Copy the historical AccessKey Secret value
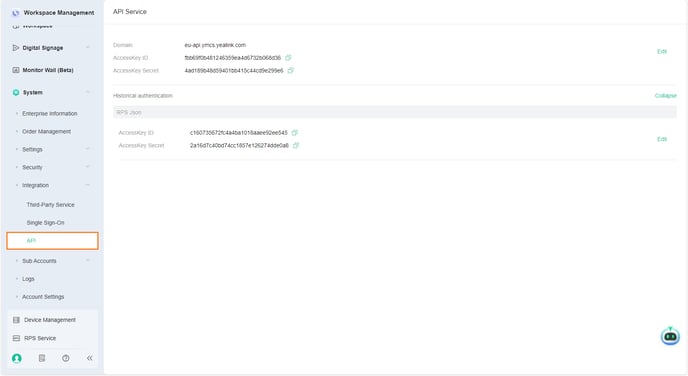 296,145
